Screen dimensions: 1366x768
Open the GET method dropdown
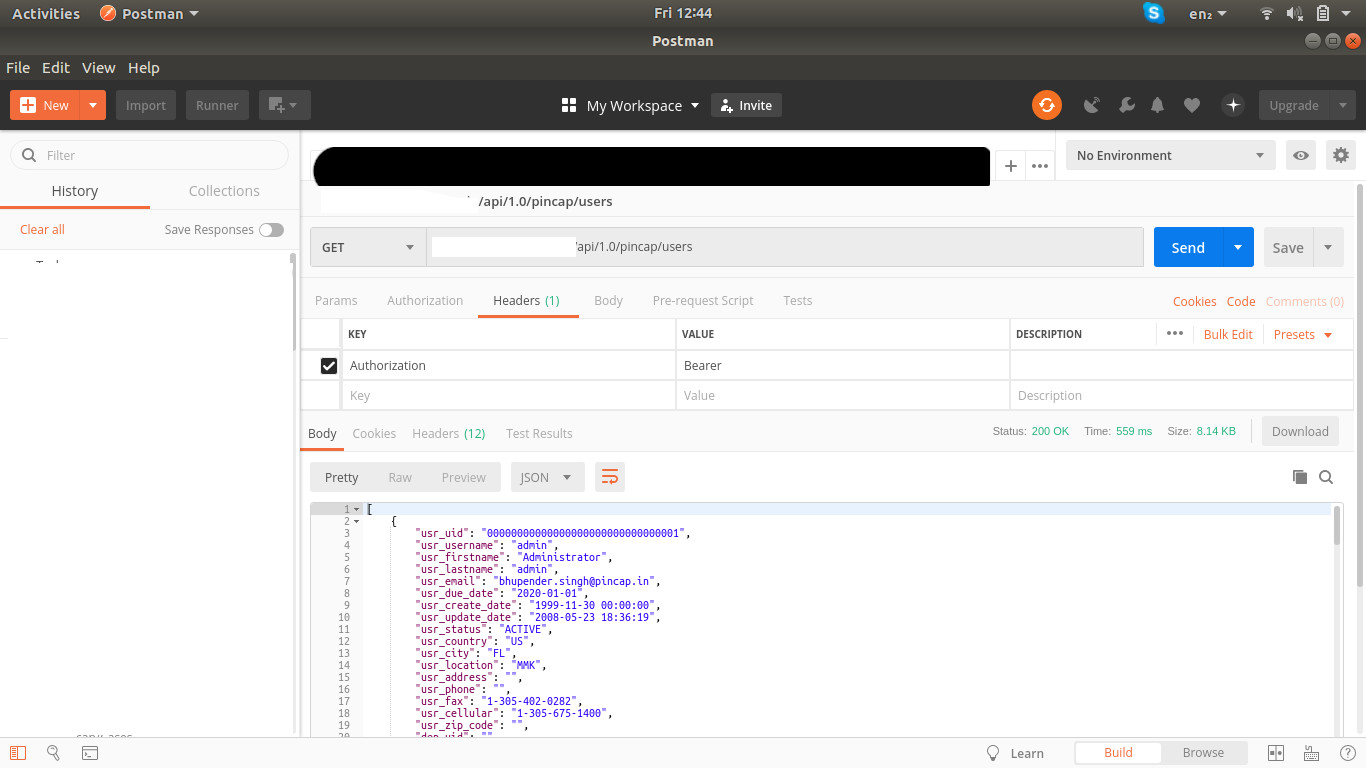(x=368, y=247)
